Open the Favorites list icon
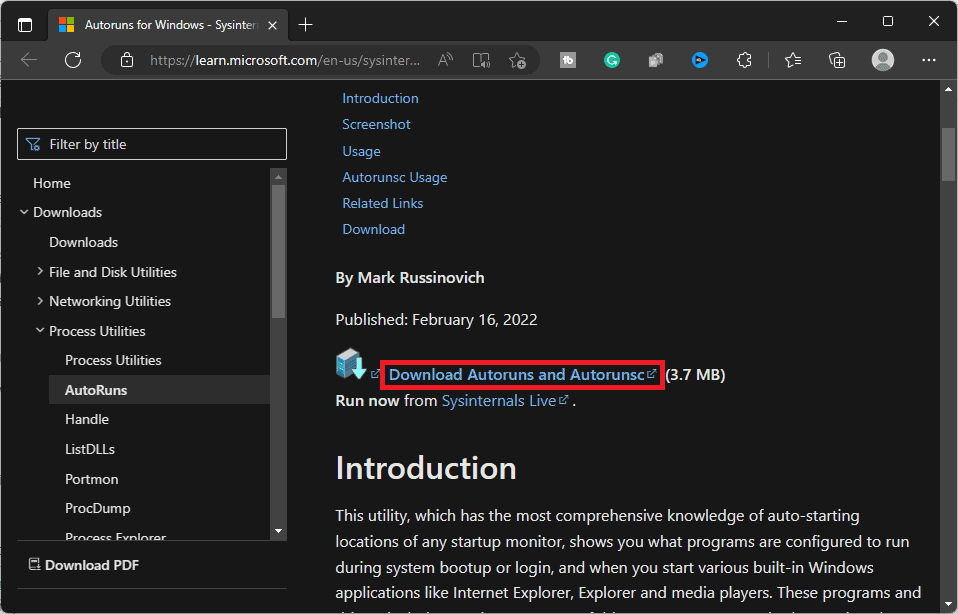Image resolution: width=958 pixels, height=614 pixels. (x=793, y=60)
